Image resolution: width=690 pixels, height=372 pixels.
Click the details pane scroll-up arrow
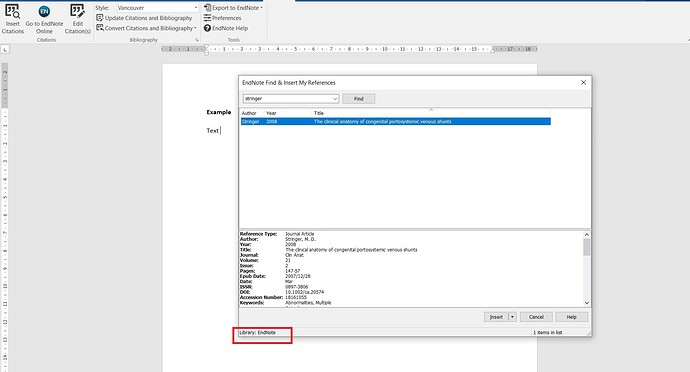point(587,235)
